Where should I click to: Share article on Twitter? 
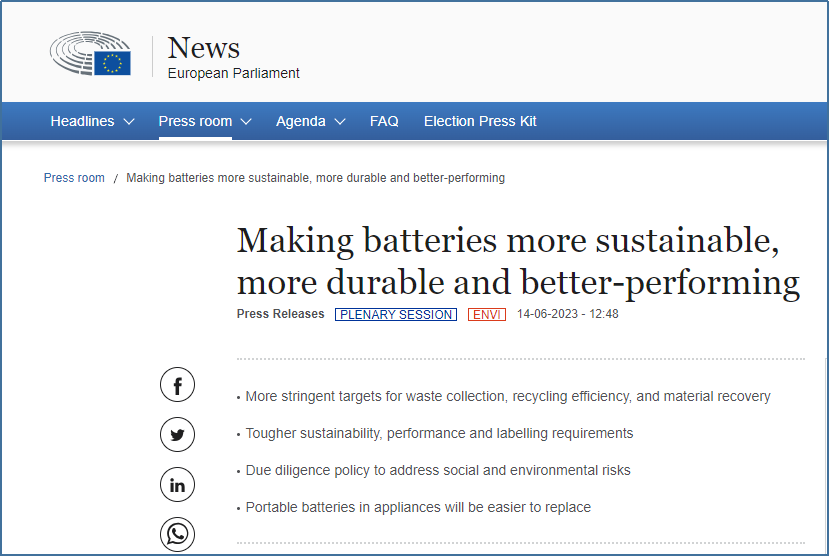tap(177, 435)
